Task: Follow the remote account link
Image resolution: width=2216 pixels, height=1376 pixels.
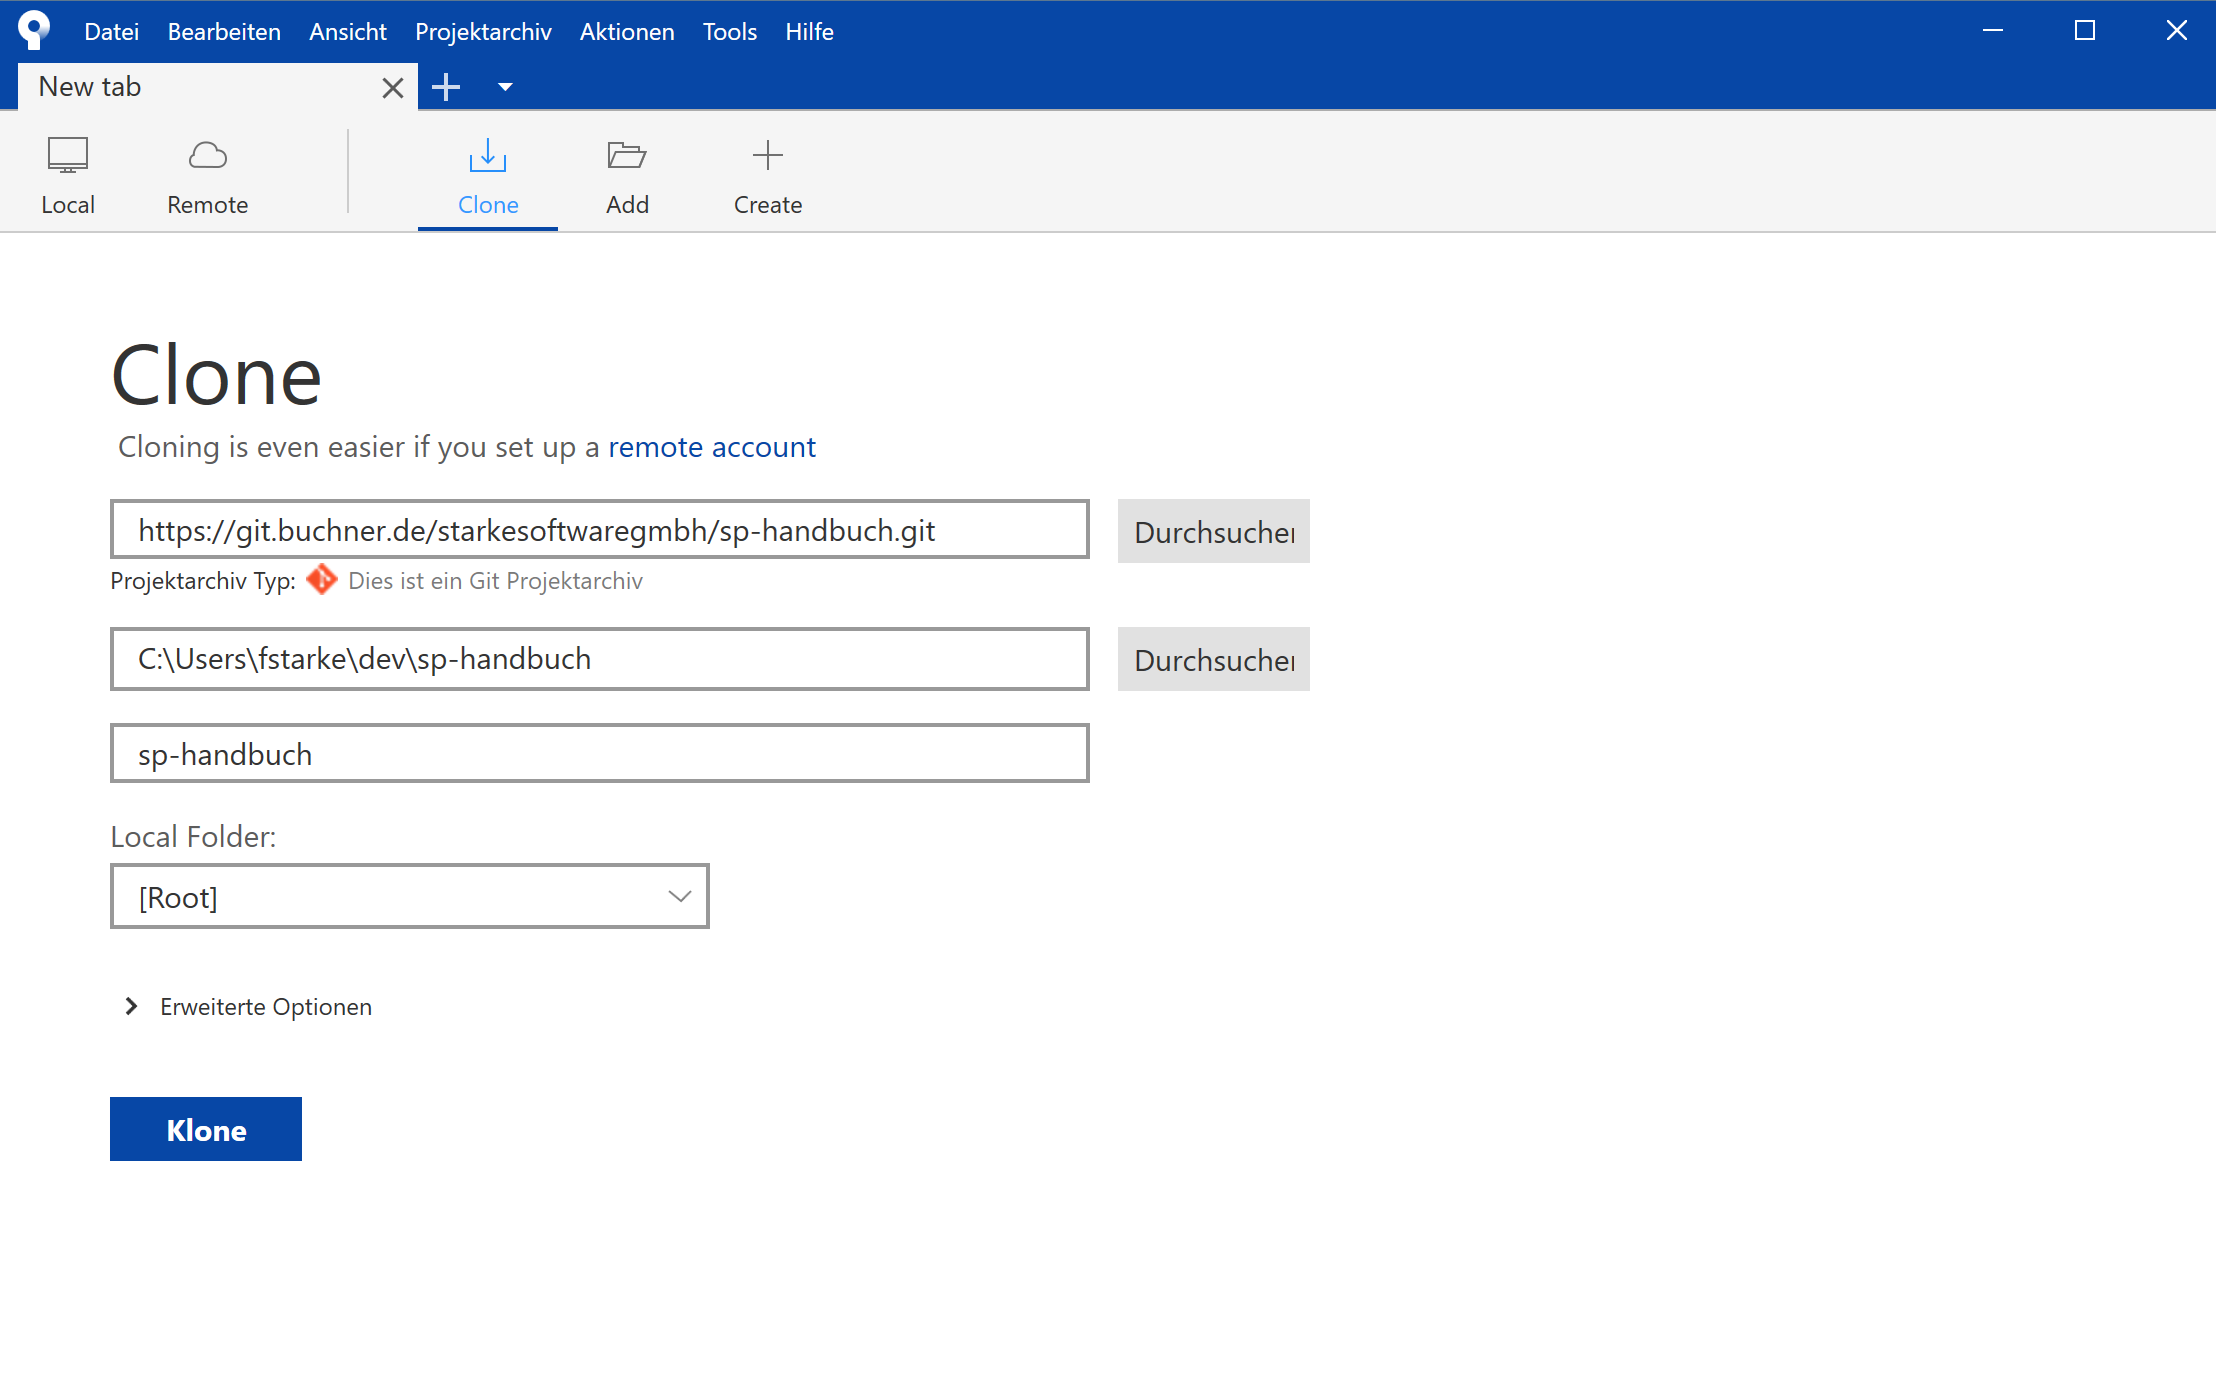Action: coord(711,447)
